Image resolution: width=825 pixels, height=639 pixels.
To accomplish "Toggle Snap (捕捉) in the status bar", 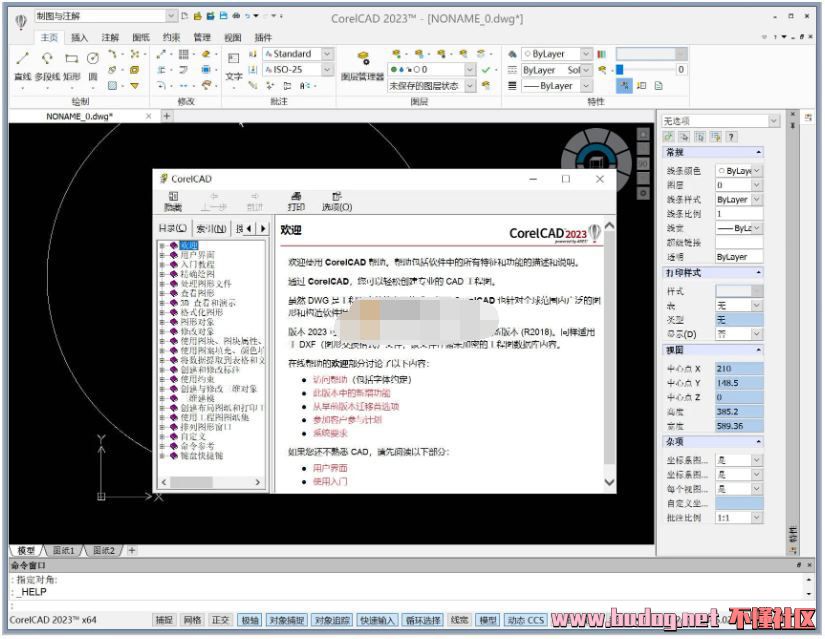I will (x=164, y=620).
